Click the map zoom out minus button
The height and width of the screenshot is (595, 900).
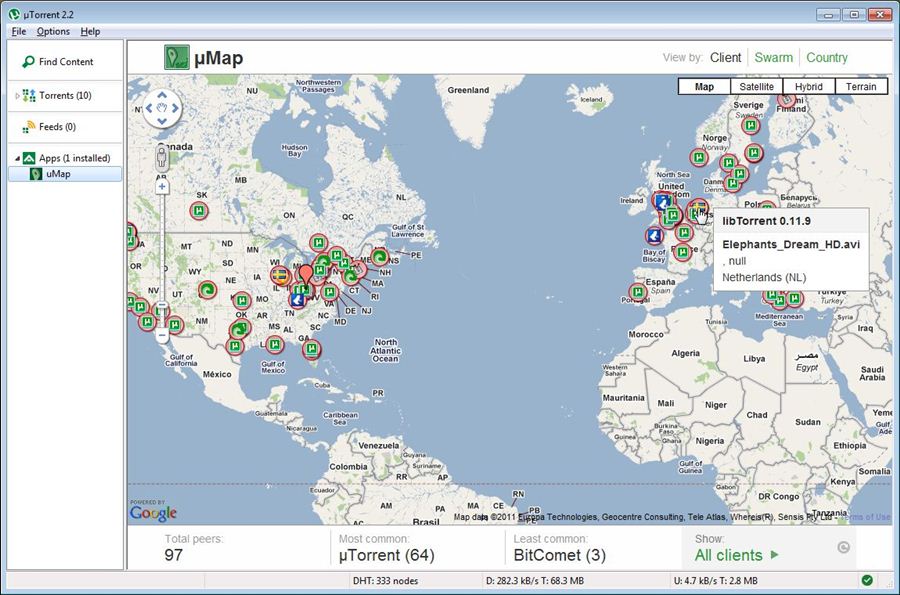tap(162, 335)
